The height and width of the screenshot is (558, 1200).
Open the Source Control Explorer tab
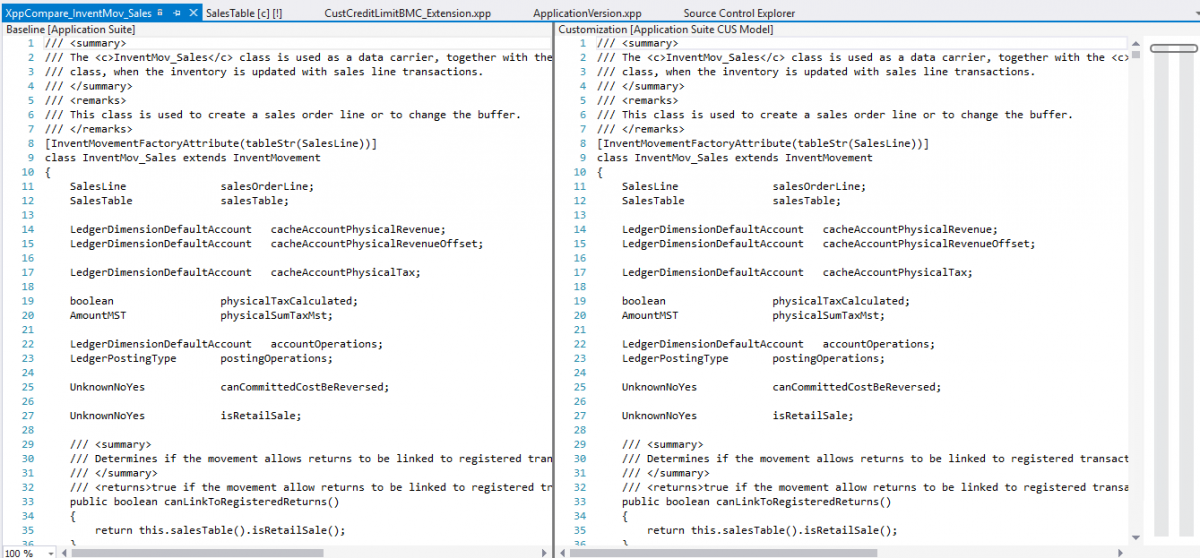click(739, 13)
